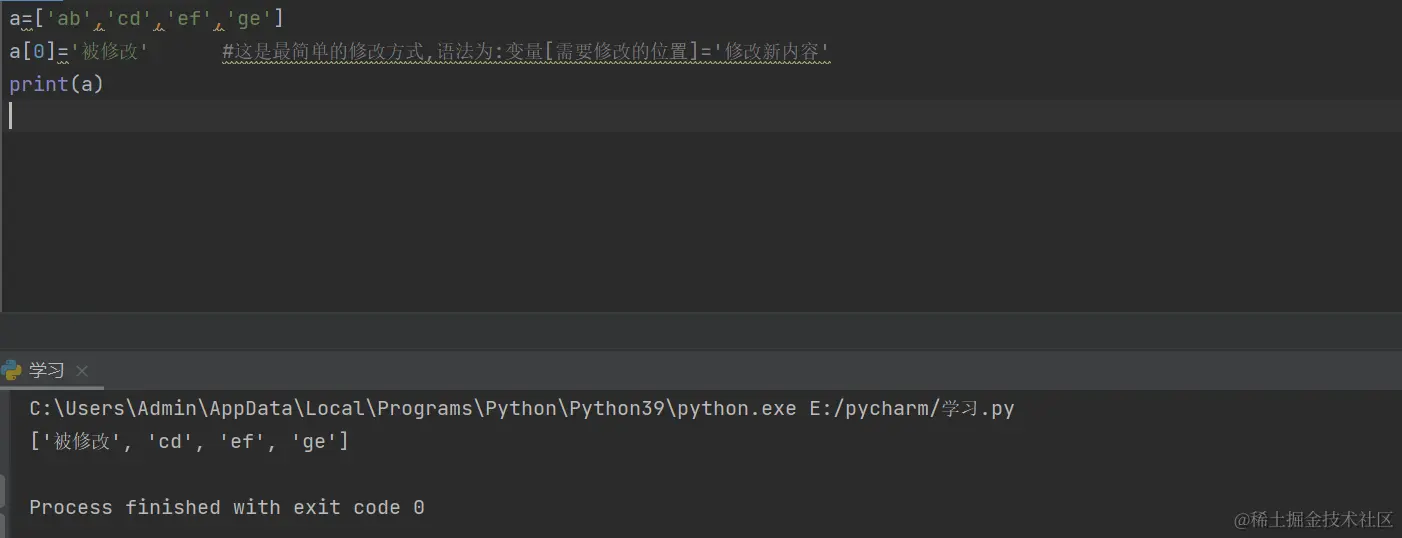Click the 'Process finished with exit code 0' message
This screenshot has width=1402, height=538.
point(227,507)
